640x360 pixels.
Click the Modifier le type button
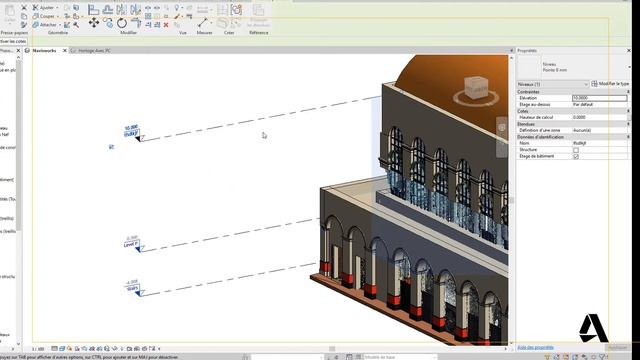click(x=610, y=84)
